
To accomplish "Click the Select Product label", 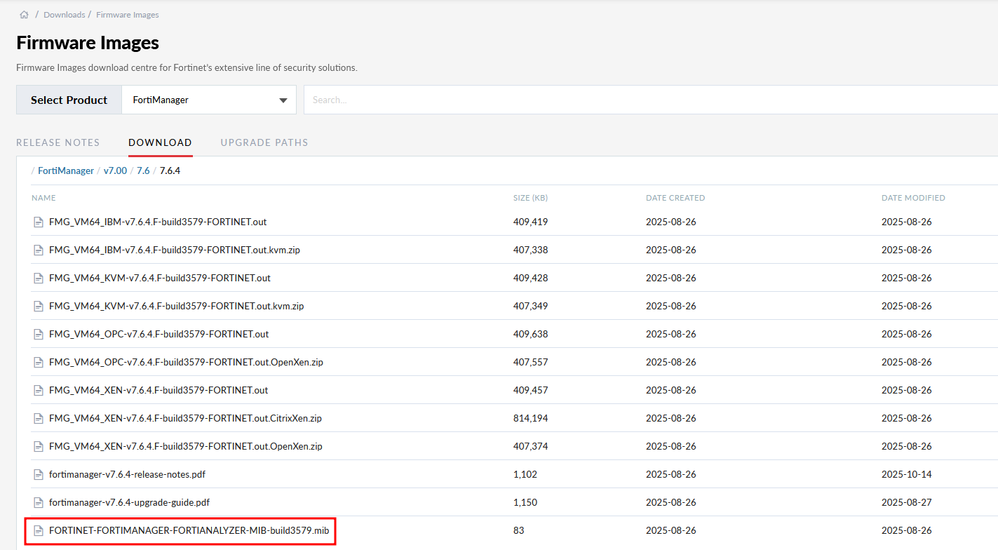I will [x=69, y=100].
